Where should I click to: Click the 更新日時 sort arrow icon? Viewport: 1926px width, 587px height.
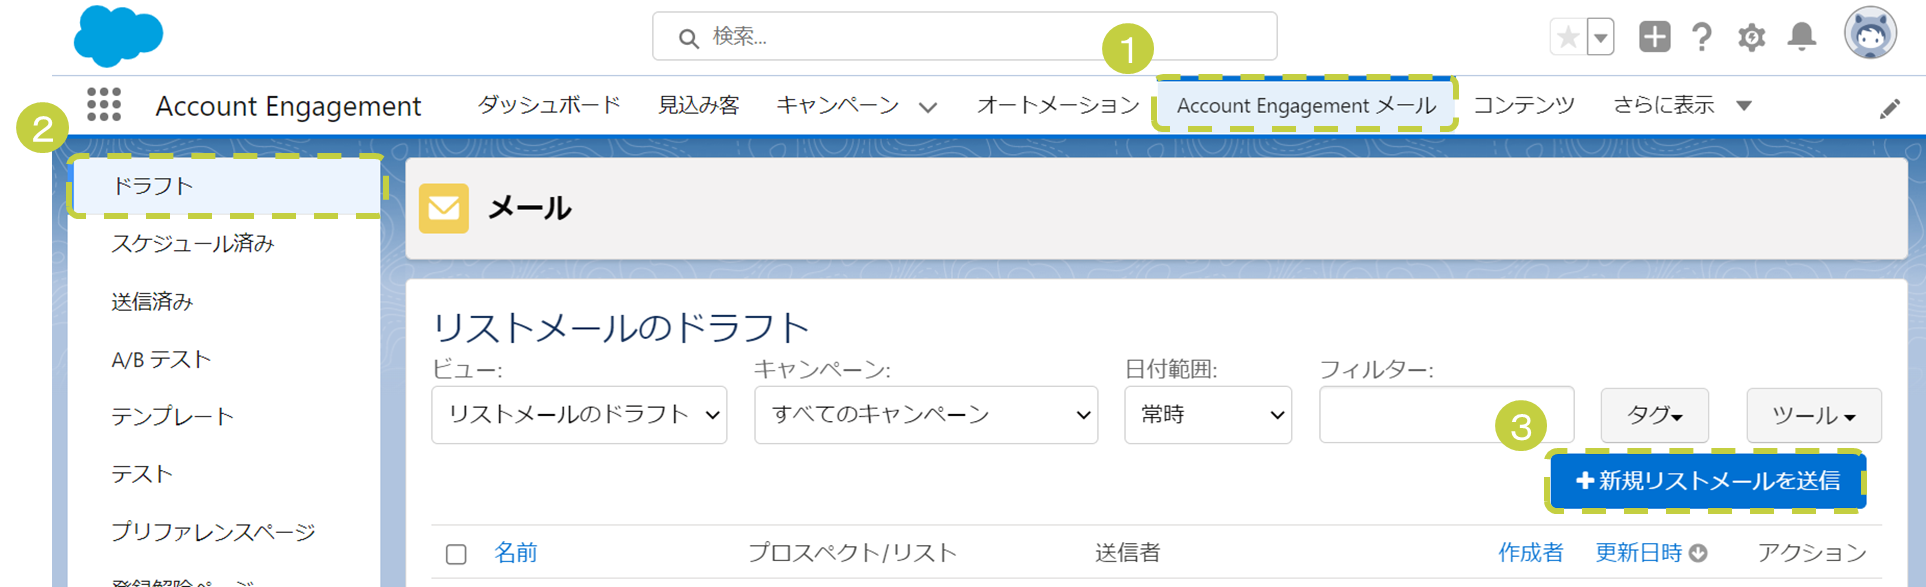pos(1698,554)
